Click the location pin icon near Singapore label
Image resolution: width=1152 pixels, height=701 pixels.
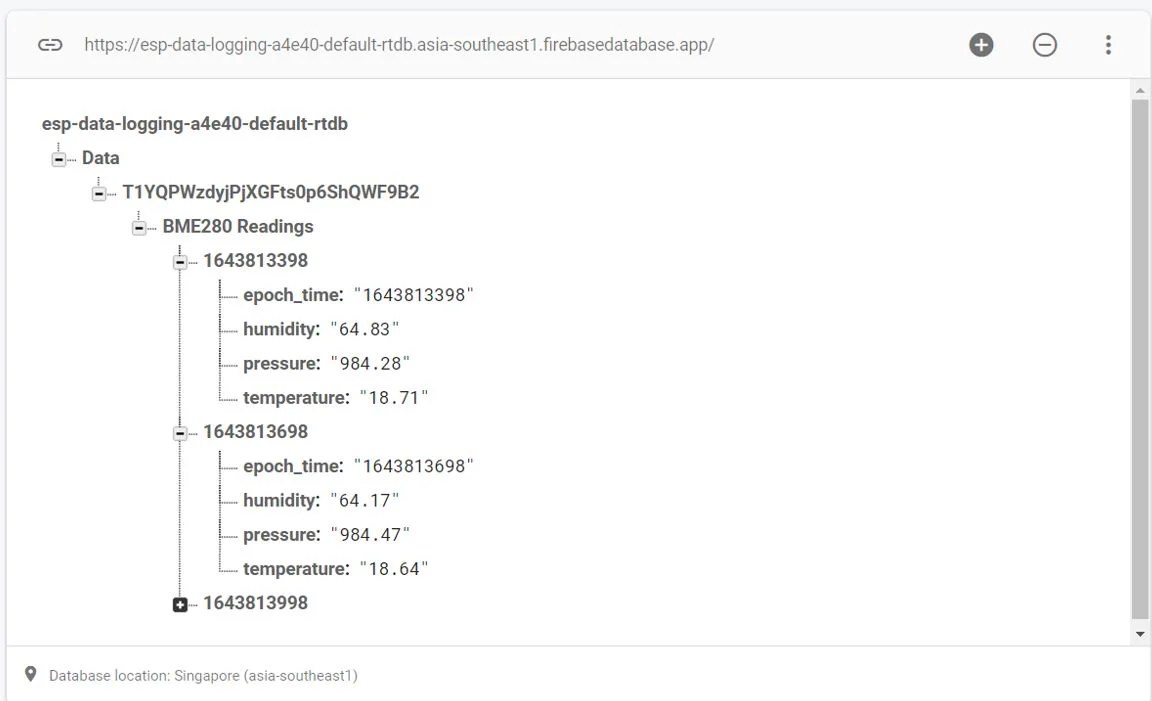tap(30, 674)
